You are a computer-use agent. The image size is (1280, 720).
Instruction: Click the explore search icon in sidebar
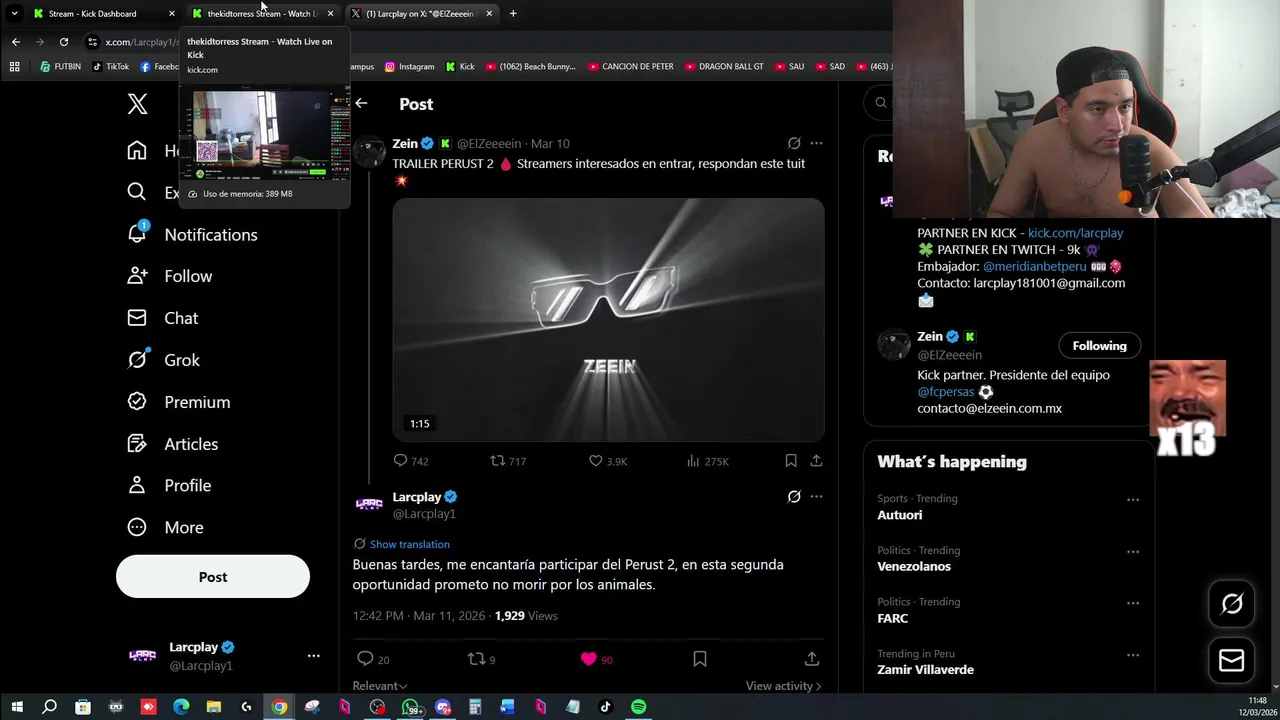[137, 192]
